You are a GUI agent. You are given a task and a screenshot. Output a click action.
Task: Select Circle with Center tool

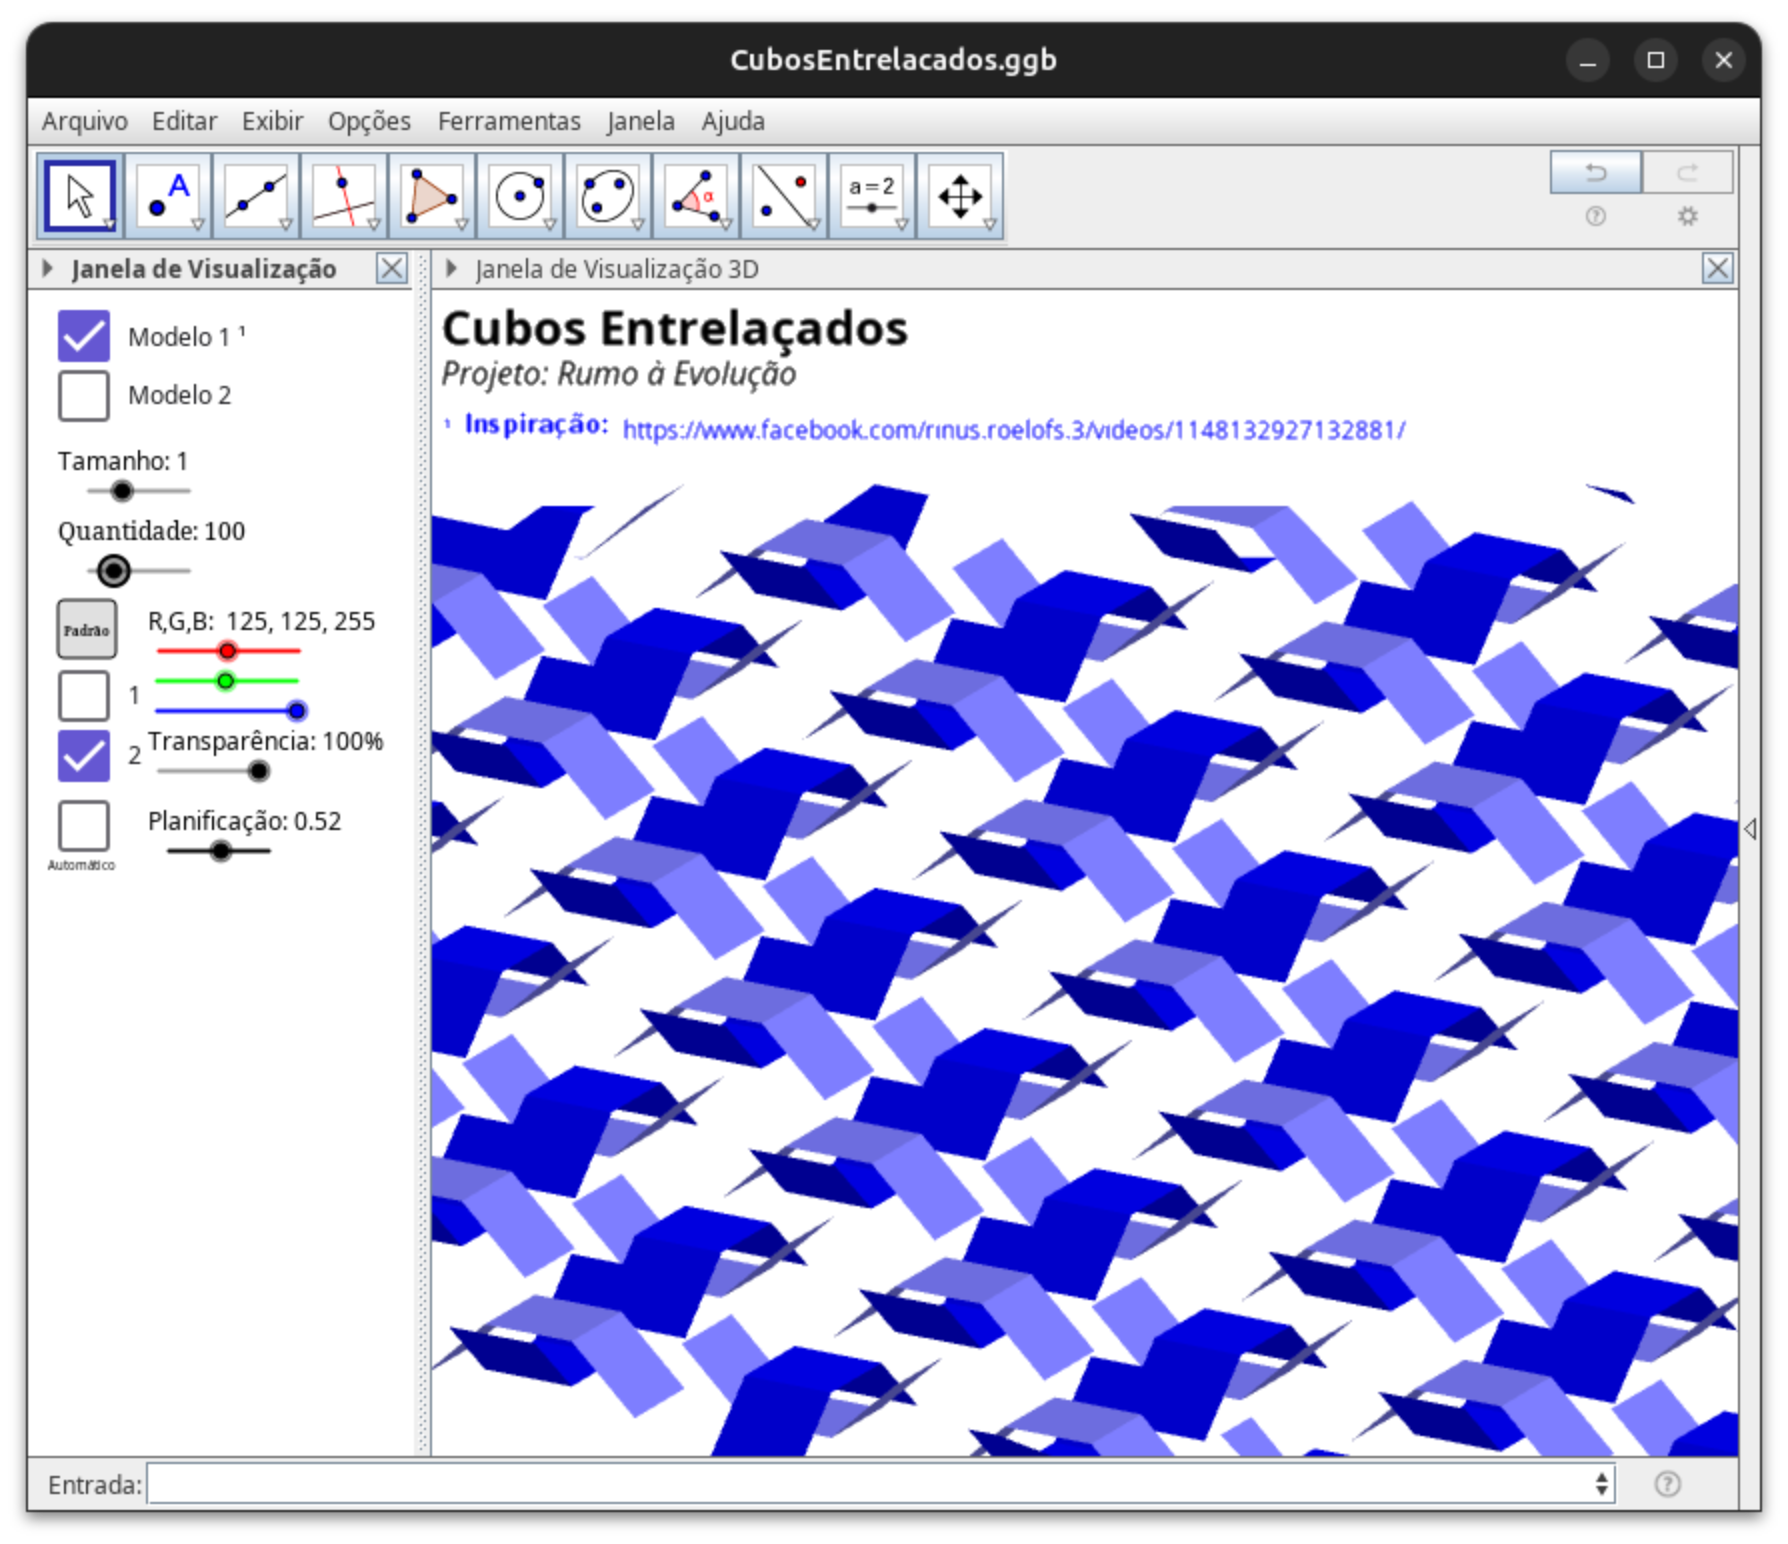coord(520,196)
